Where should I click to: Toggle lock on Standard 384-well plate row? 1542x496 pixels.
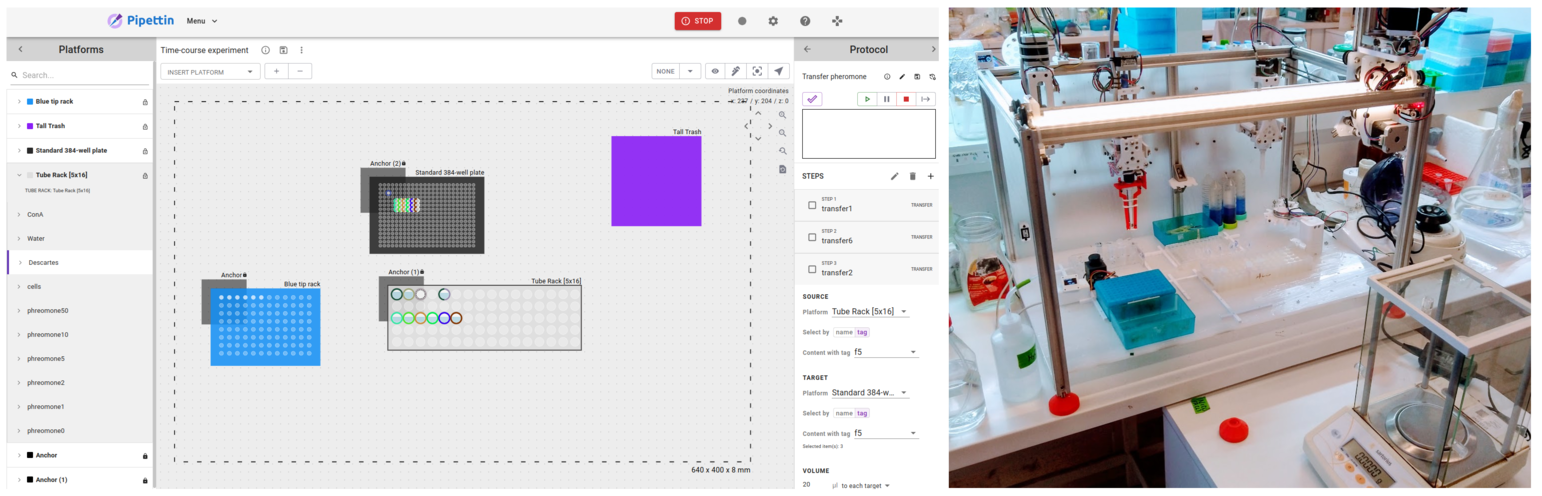point(145,151)
